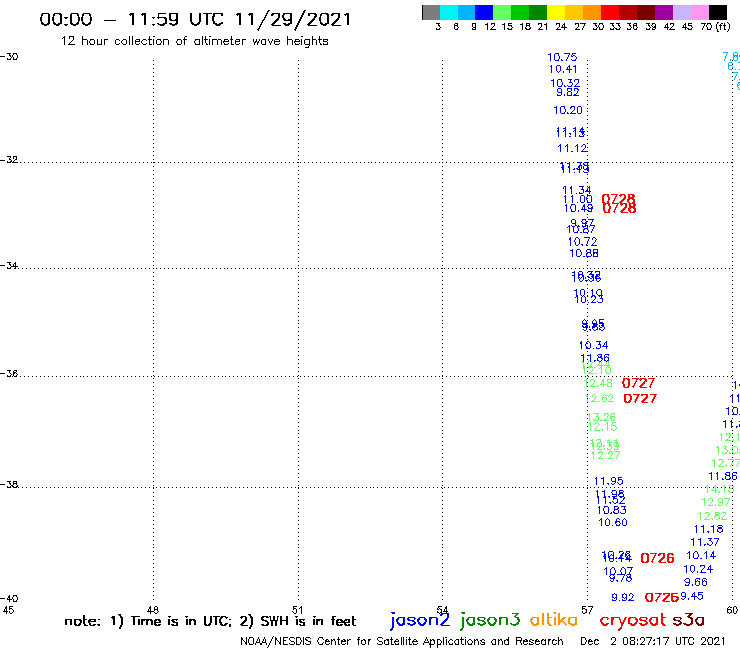The height and width of the screenshot is (650, 740).
Task: Click the yellow legend swatch for 21-24 ft
Action: (556, 12)
